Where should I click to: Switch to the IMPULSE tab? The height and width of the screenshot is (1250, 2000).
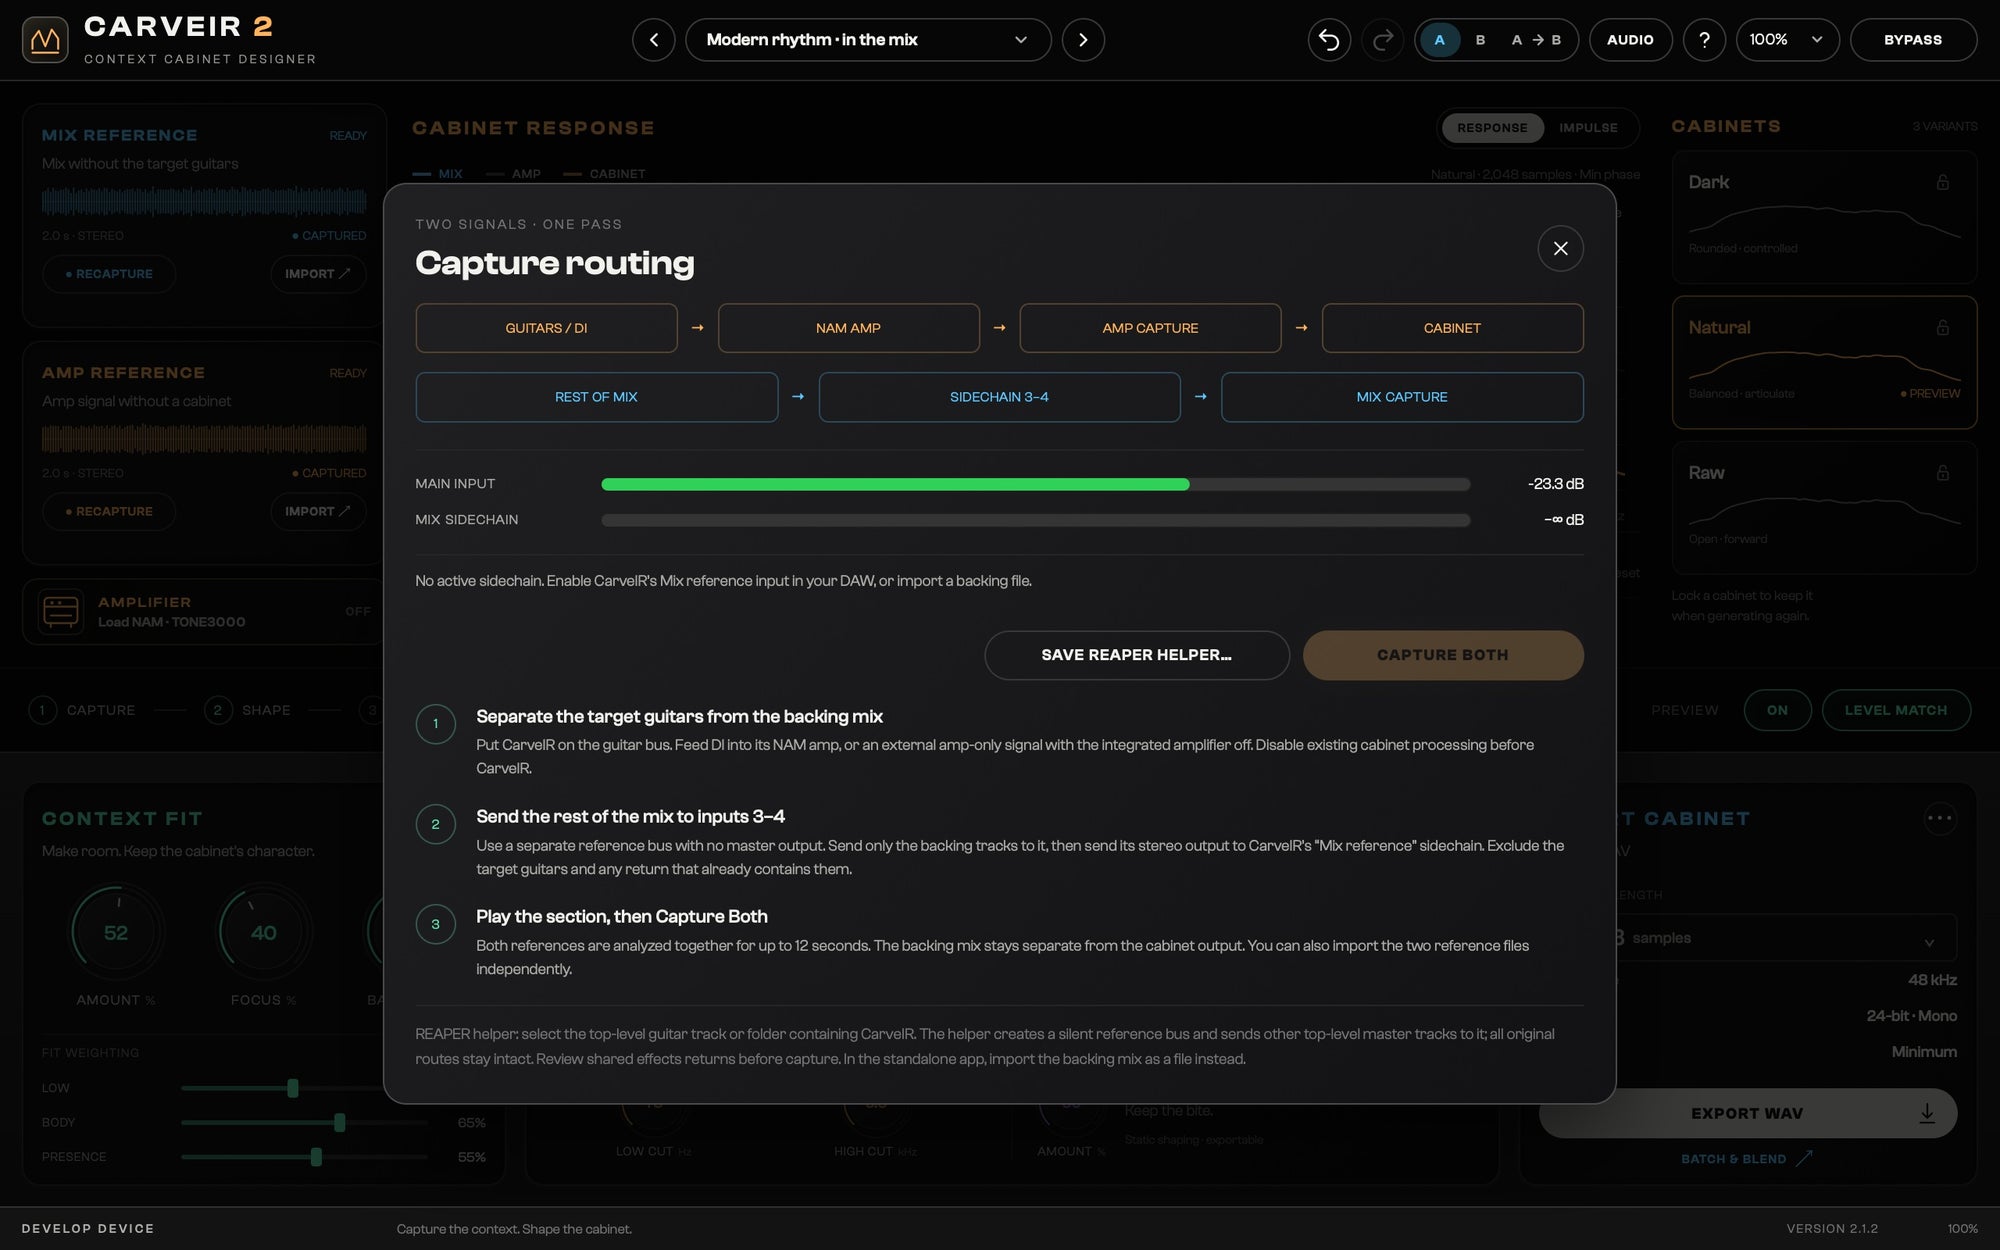pyautogui.click(x=1588, y=128)
